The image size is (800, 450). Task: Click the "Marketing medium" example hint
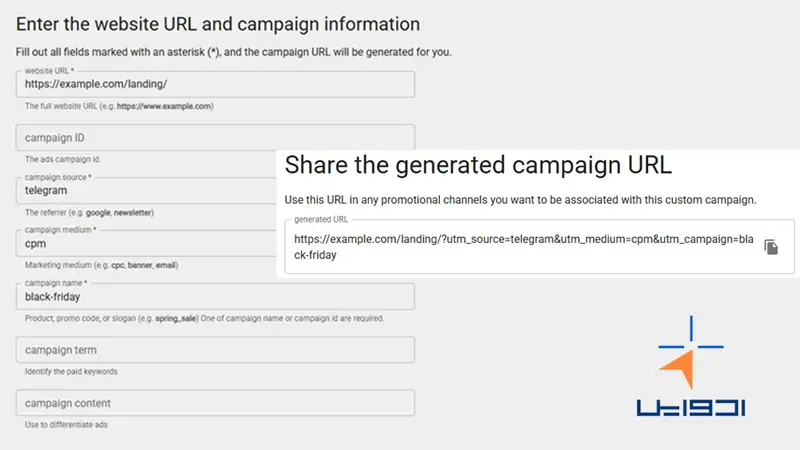102,265
